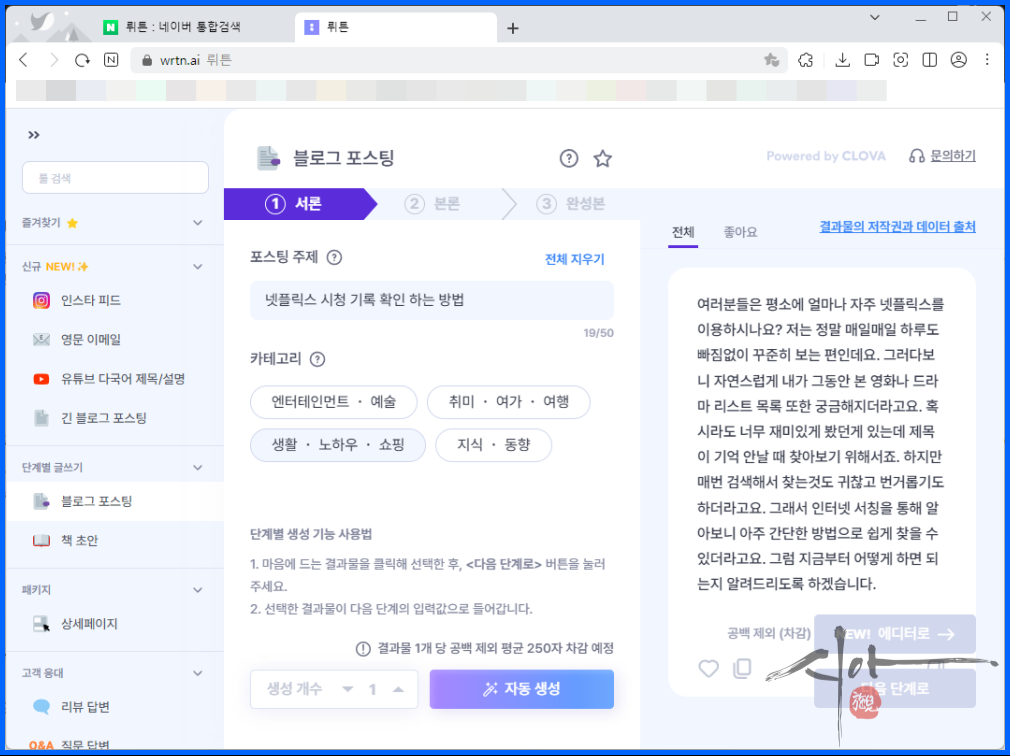
Task: Open Naver home button in toolbar
Action: click(x=111, y=60)
